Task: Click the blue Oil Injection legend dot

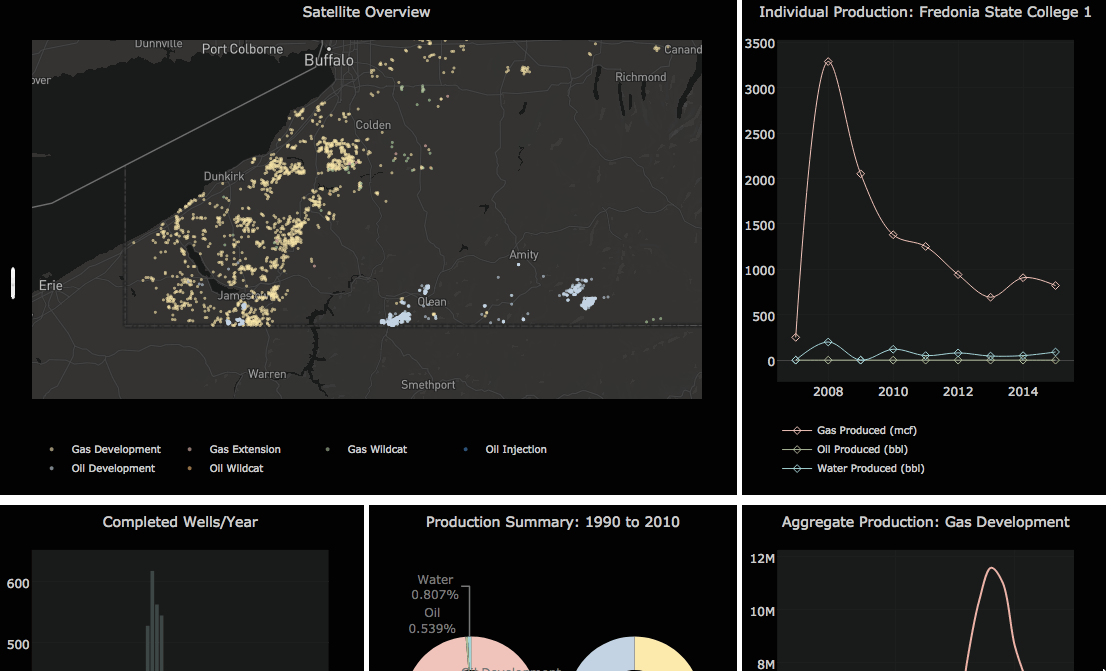Action: point(464,449)
